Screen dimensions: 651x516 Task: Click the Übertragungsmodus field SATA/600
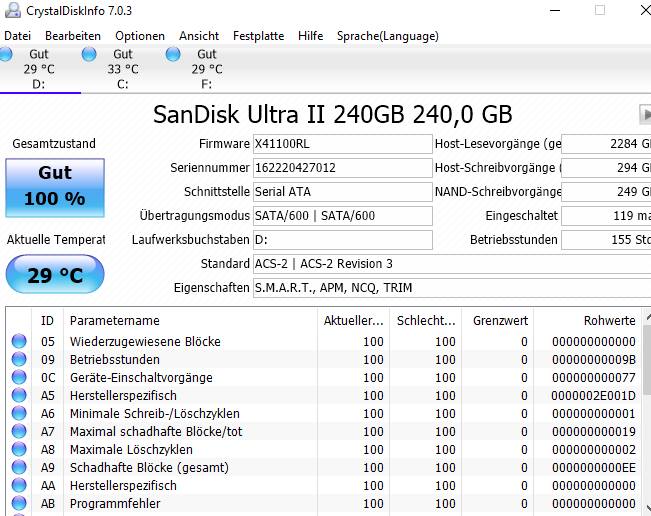click(343, 216)
